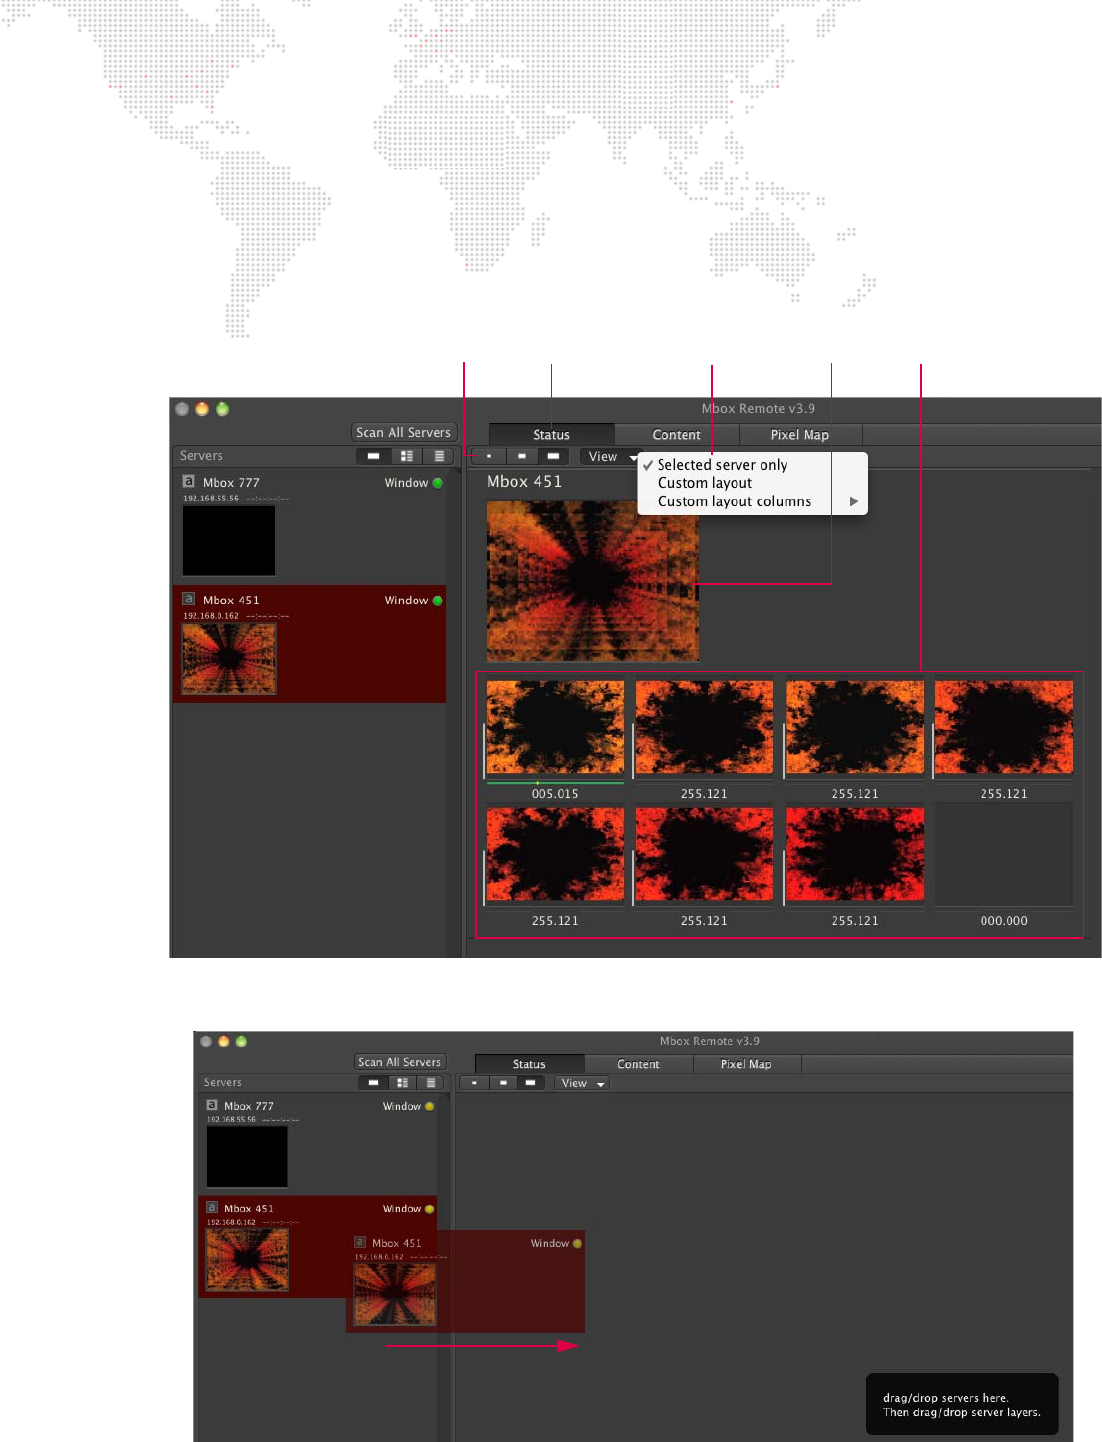Open the Pixel Map tab in bottom window
Screen dimensions: 1102x1442
746,1065
